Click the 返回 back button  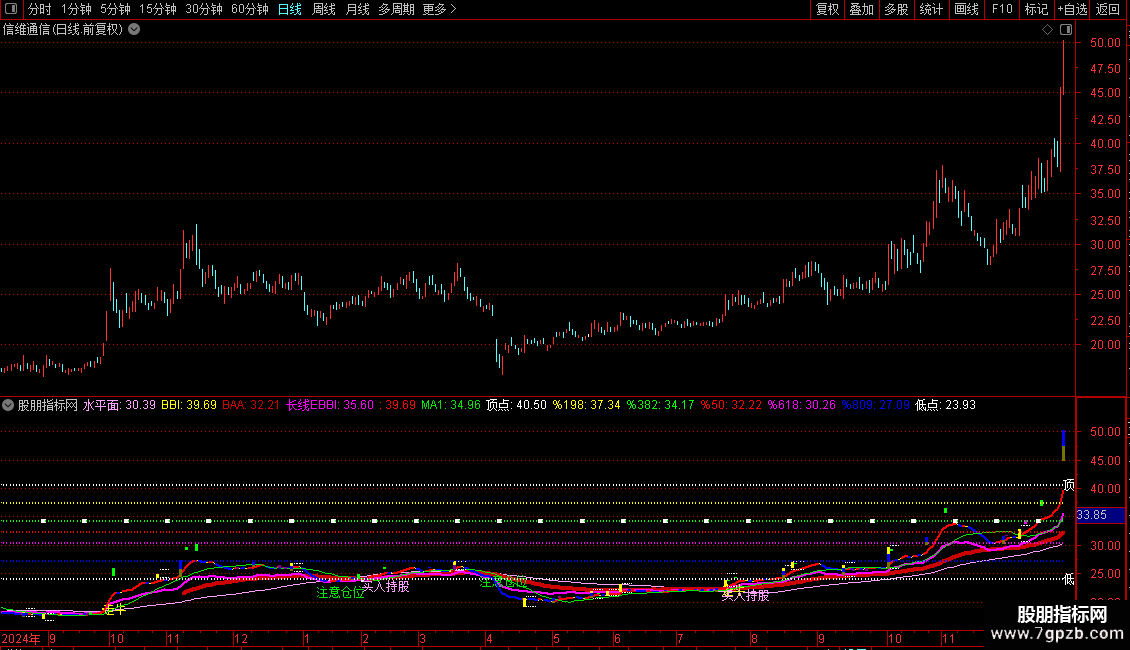click(1108, 10)
